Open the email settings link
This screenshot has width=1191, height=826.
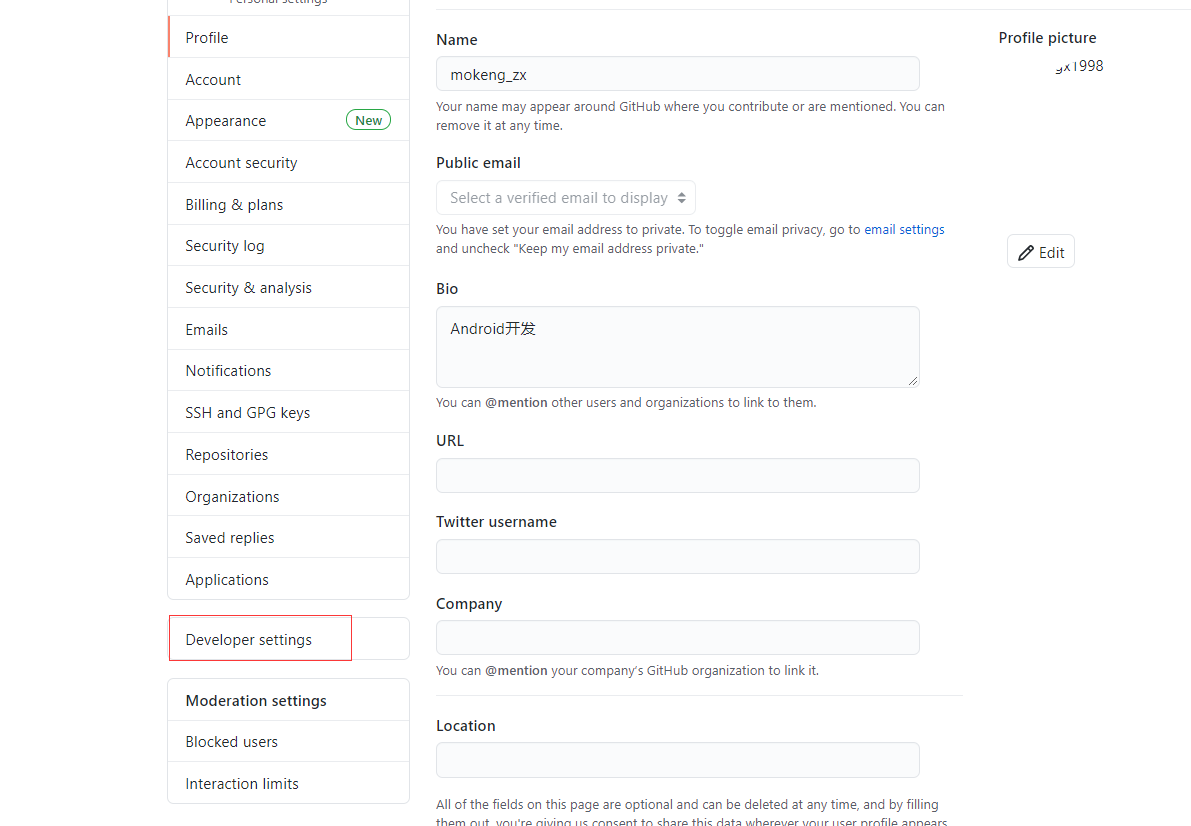point(903,229)
